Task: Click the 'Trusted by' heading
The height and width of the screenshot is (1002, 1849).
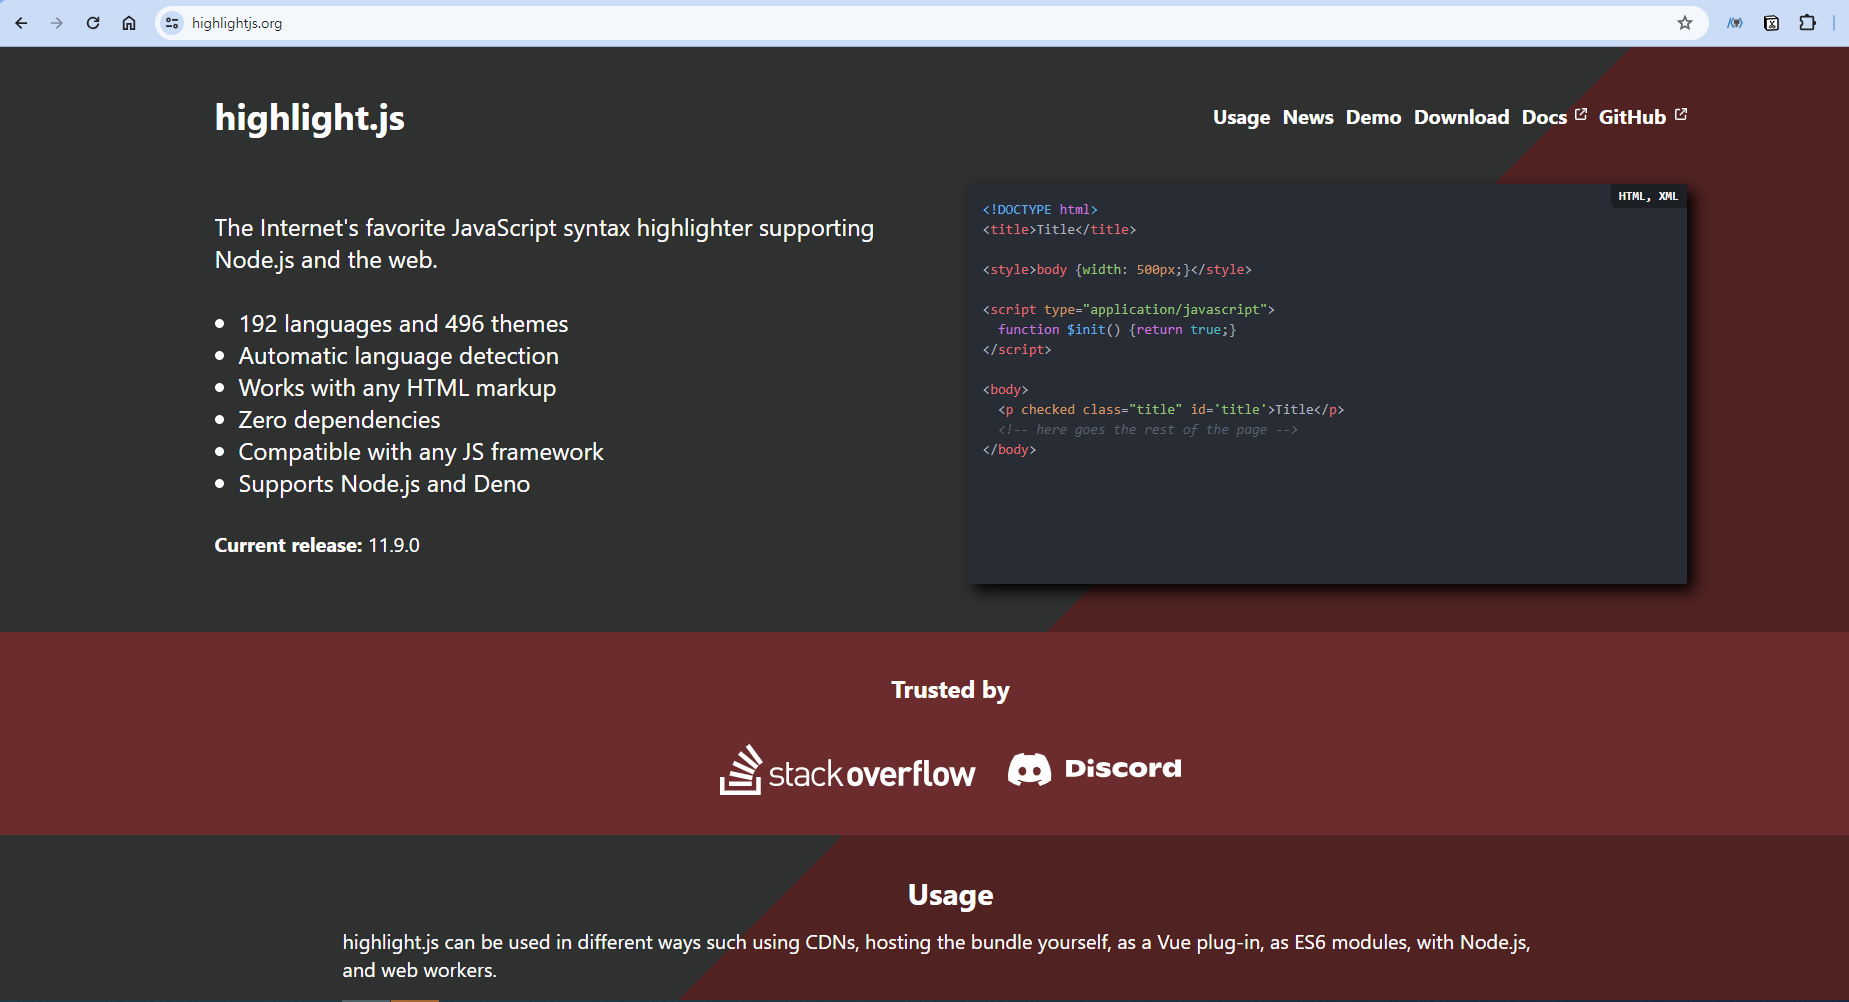Action: (950, 690)
